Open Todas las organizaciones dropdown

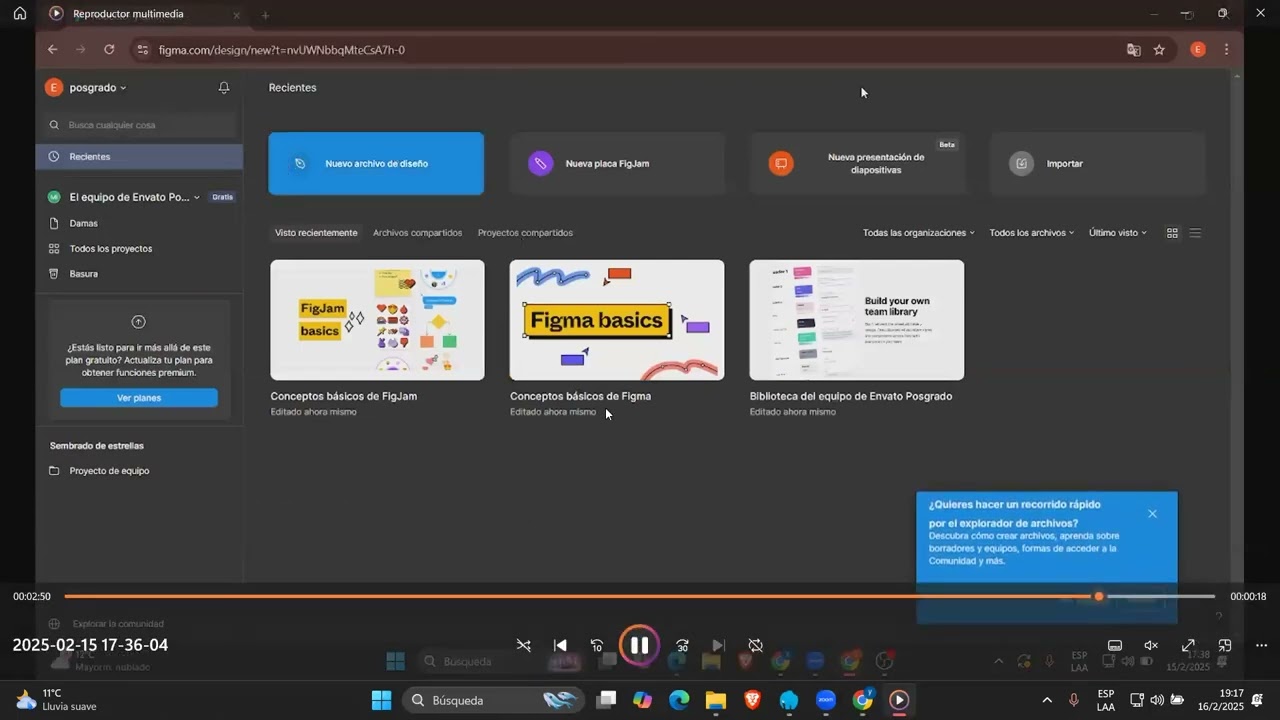point(918,232)
